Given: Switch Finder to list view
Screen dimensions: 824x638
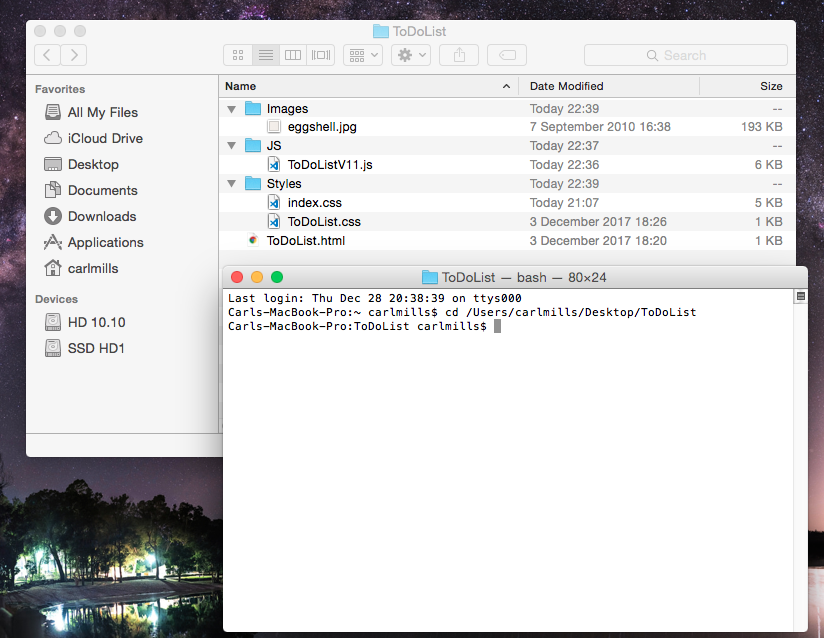Looking at the screenshot, I should point(265,55).
